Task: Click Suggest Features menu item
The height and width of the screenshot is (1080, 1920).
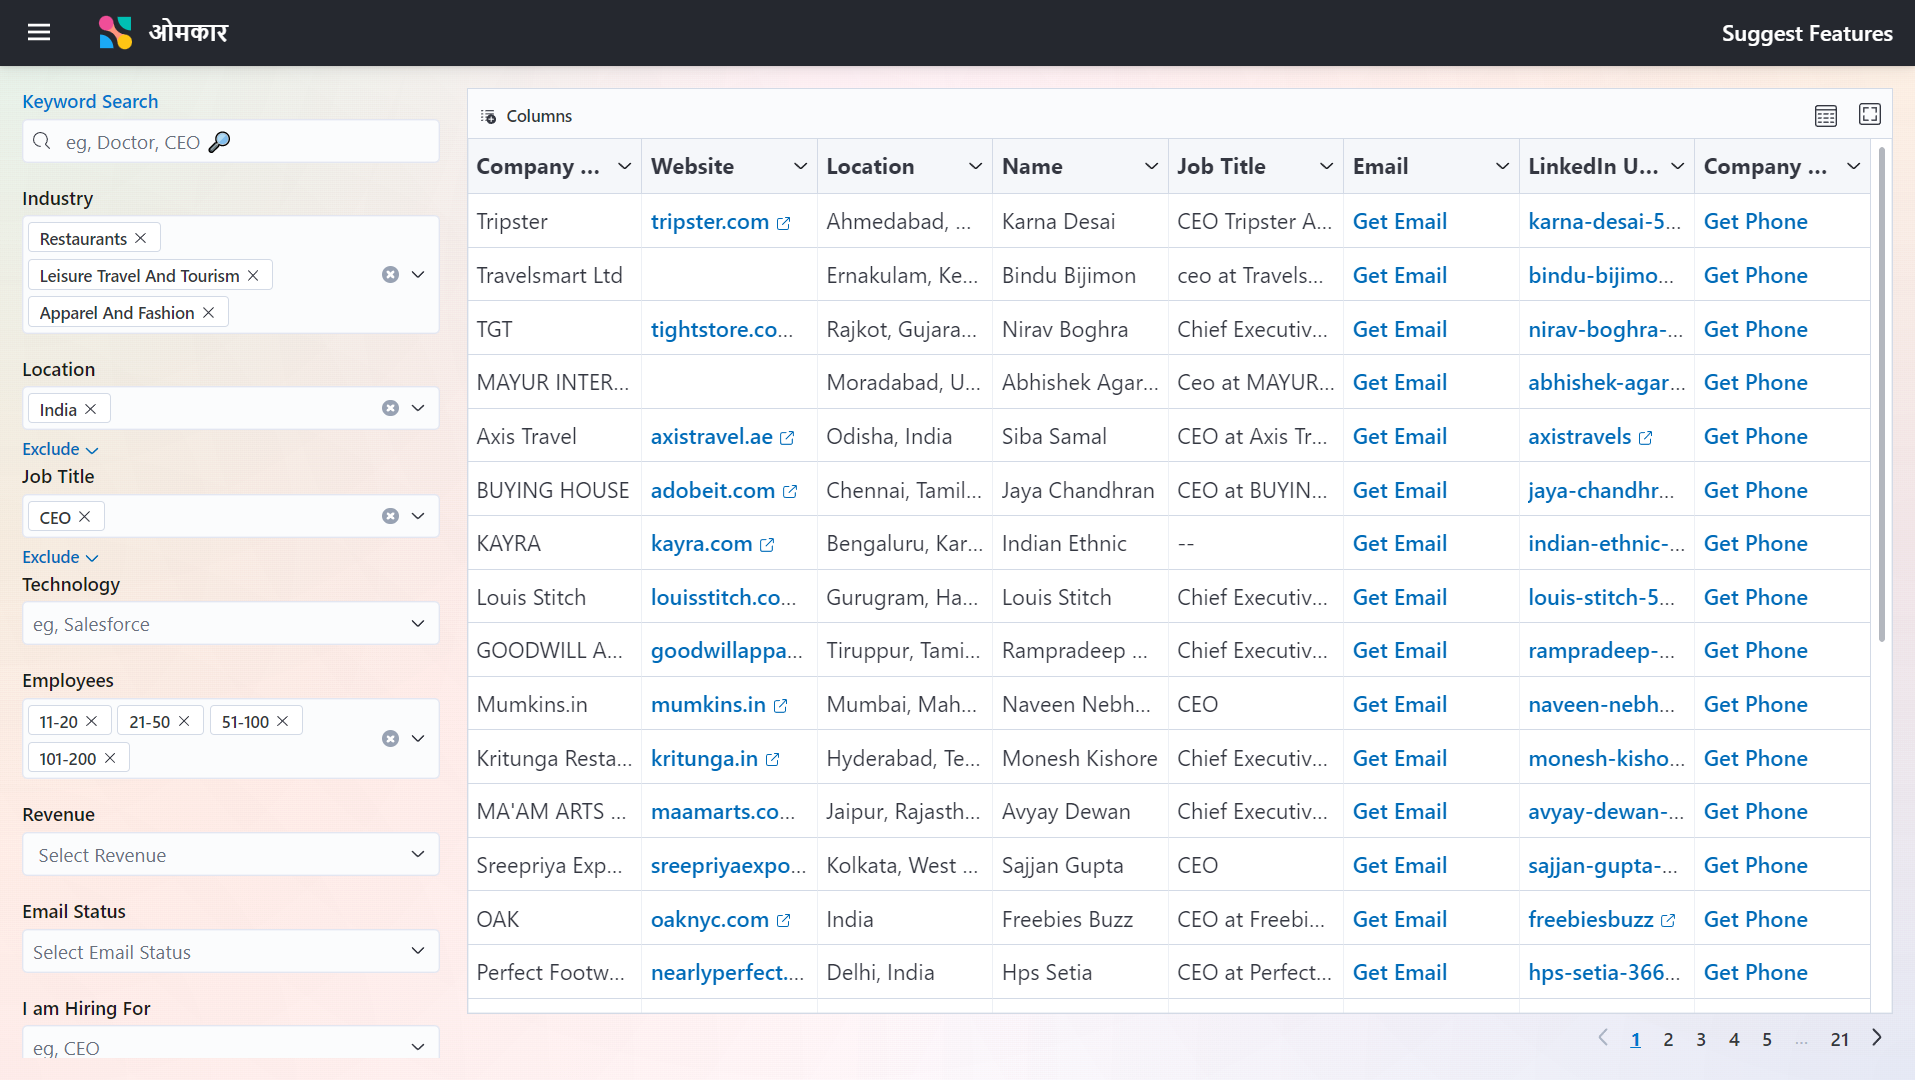Action: 1809,33
